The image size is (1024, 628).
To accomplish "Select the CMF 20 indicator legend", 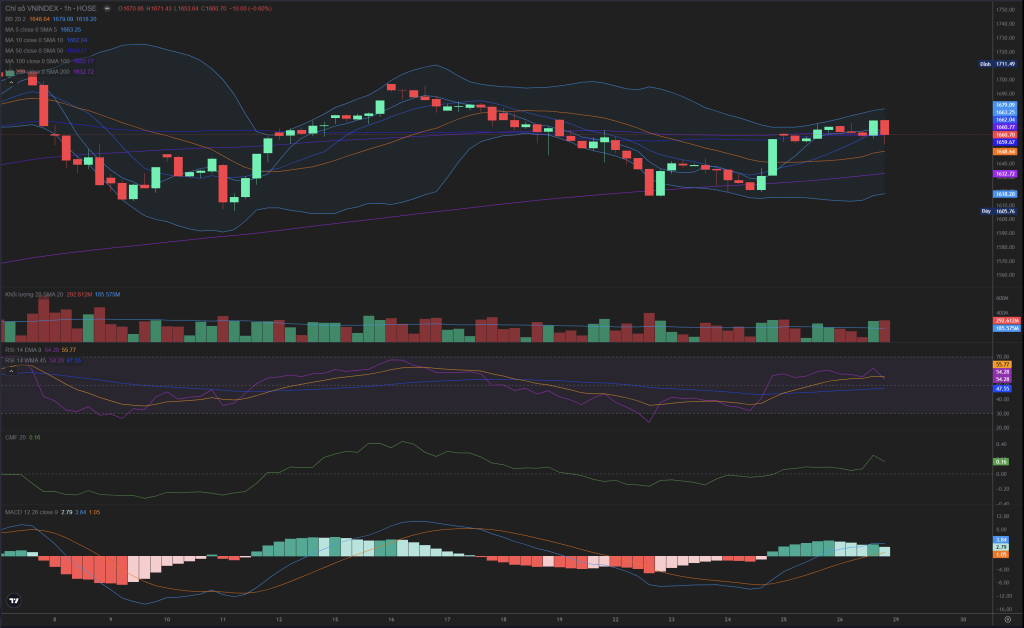I will (15, 437).
